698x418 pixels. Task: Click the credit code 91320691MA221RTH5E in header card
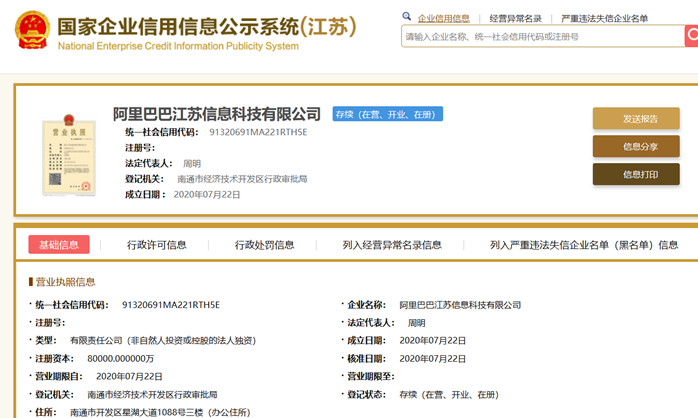[x=258, y=132]
